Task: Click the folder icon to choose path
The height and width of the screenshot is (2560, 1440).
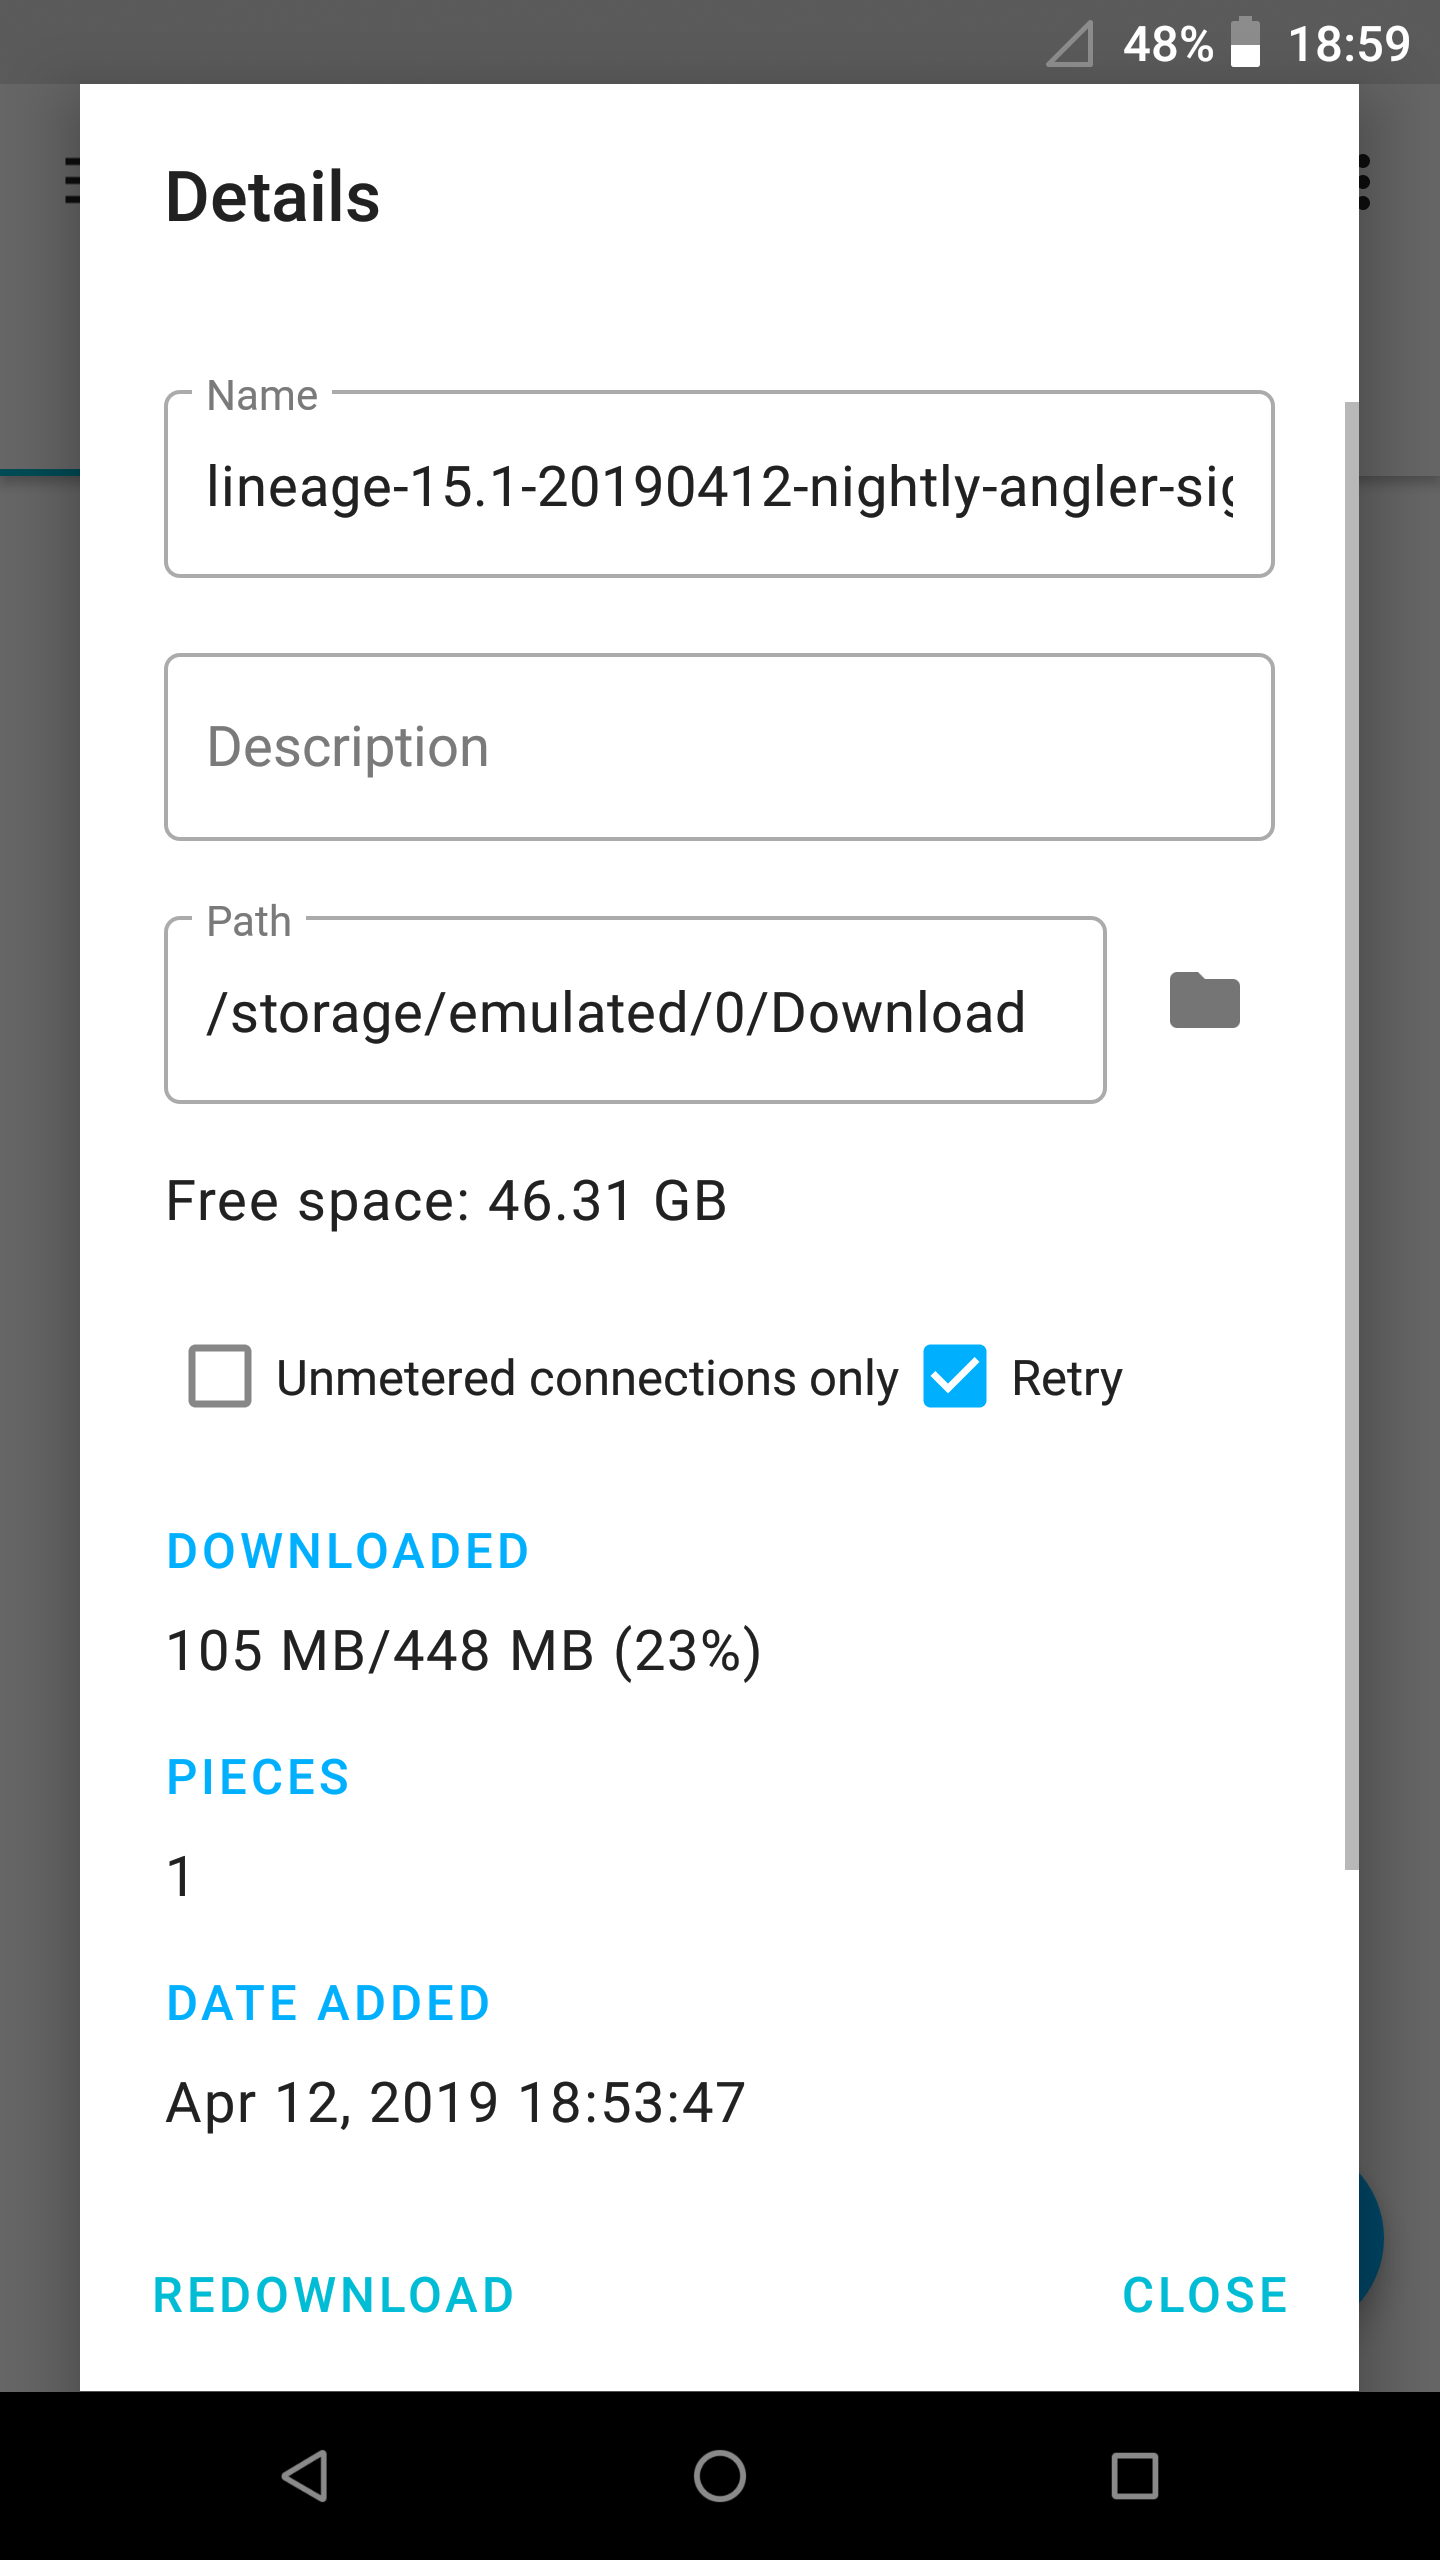Action: coord(1204,1001)
